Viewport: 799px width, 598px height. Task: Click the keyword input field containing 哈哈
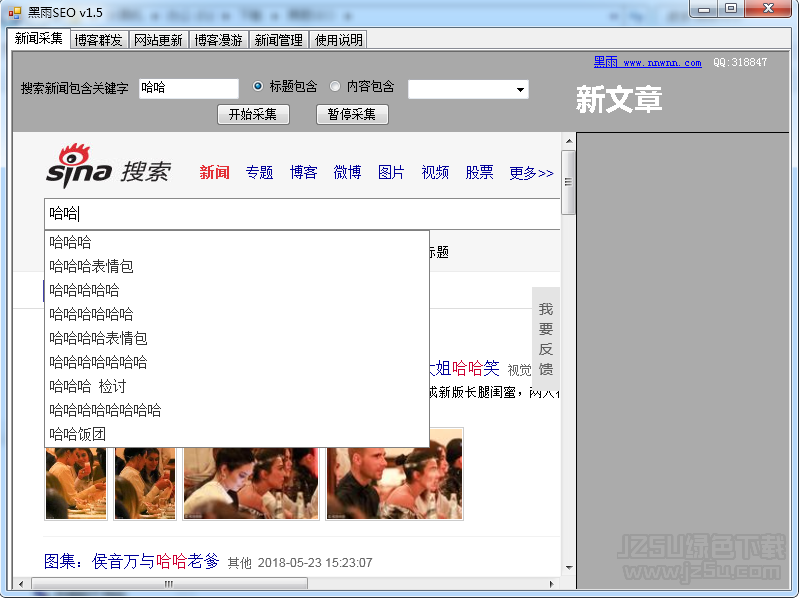coord(189,88)
